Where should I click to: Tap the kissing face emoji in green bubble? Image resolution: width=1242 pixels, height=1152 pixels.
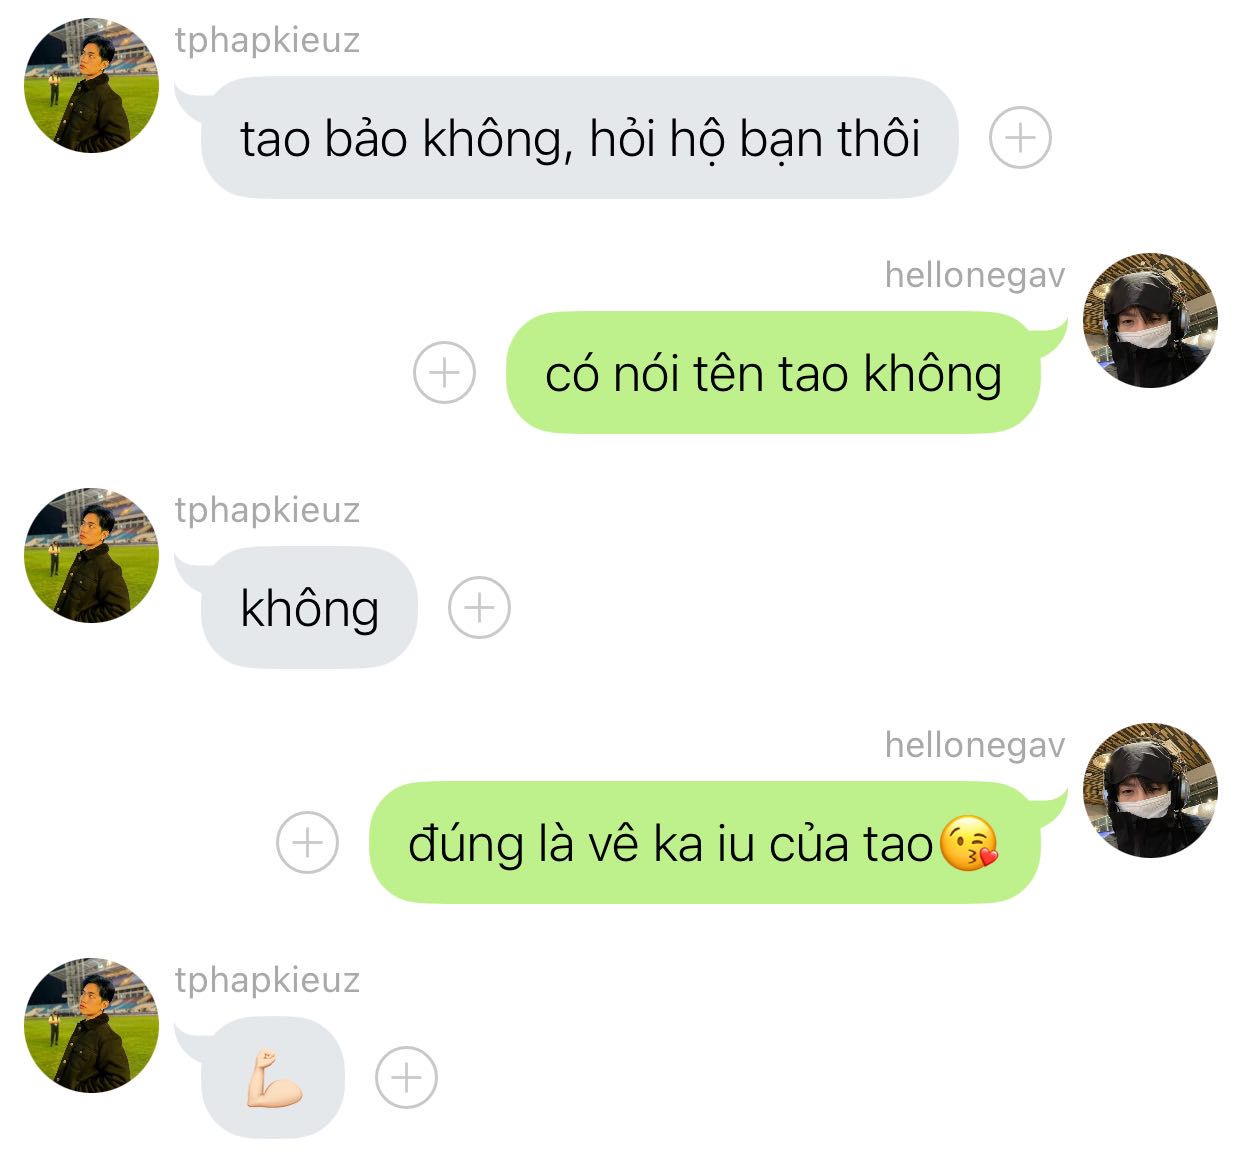point(969,843)
